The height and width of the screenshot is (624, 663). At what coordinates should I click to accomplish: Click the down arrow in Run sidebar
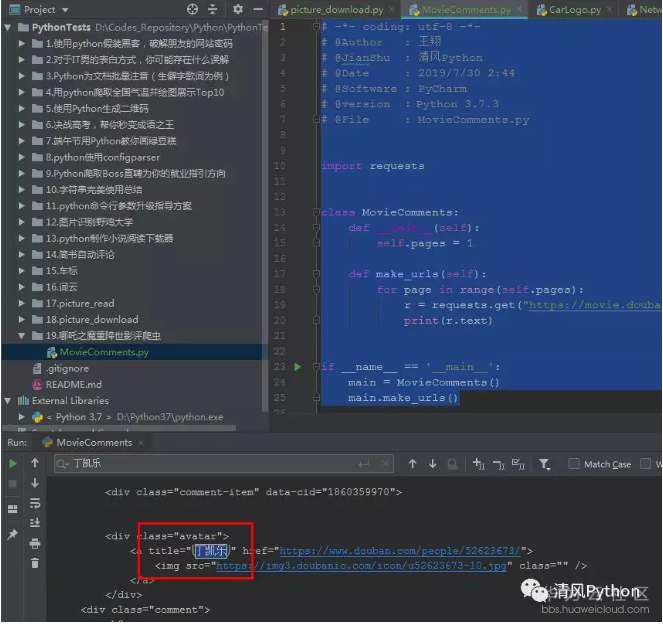pos(35,483)
